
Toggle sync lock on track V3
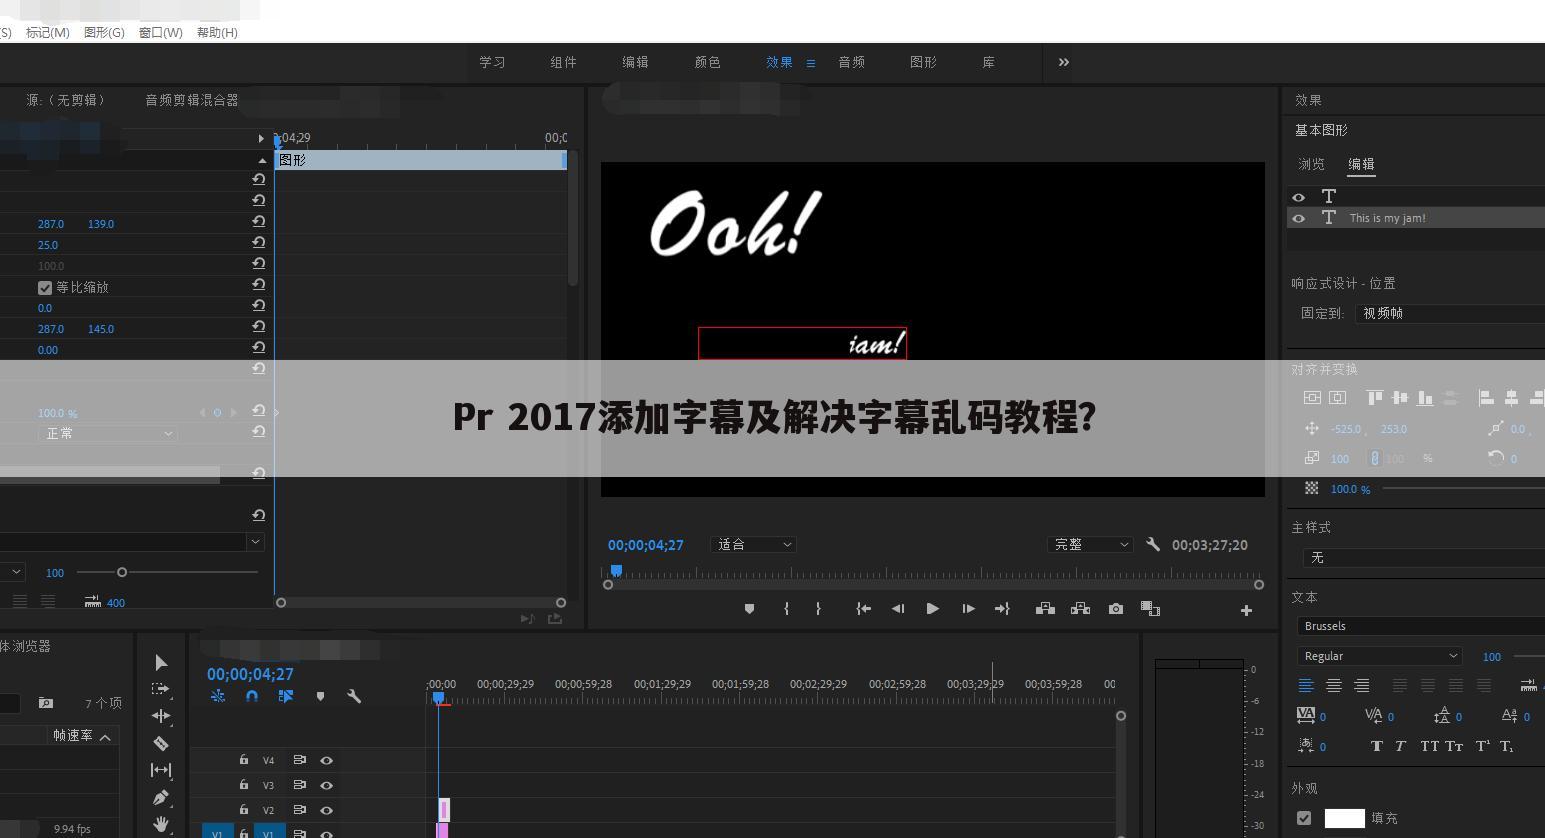click(x=299, y=785)
